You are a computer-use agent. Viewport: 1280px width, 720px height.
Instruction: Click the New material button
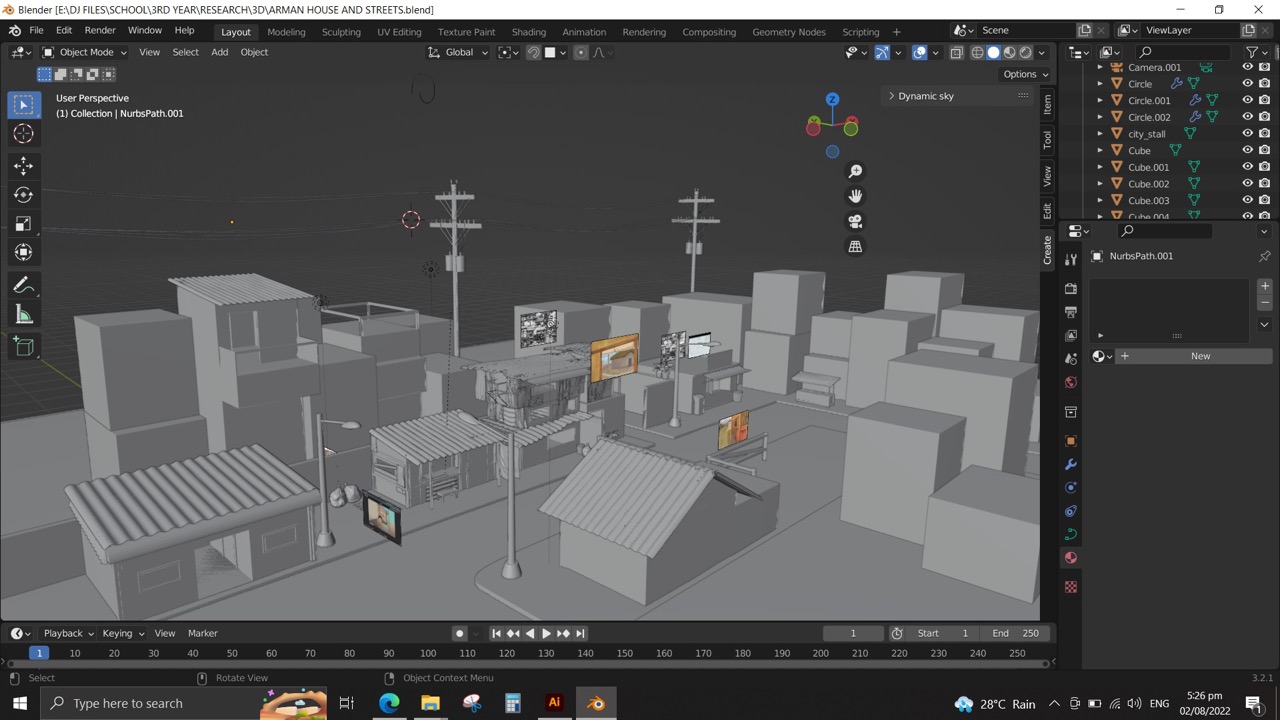click(x=1200, y=356)
